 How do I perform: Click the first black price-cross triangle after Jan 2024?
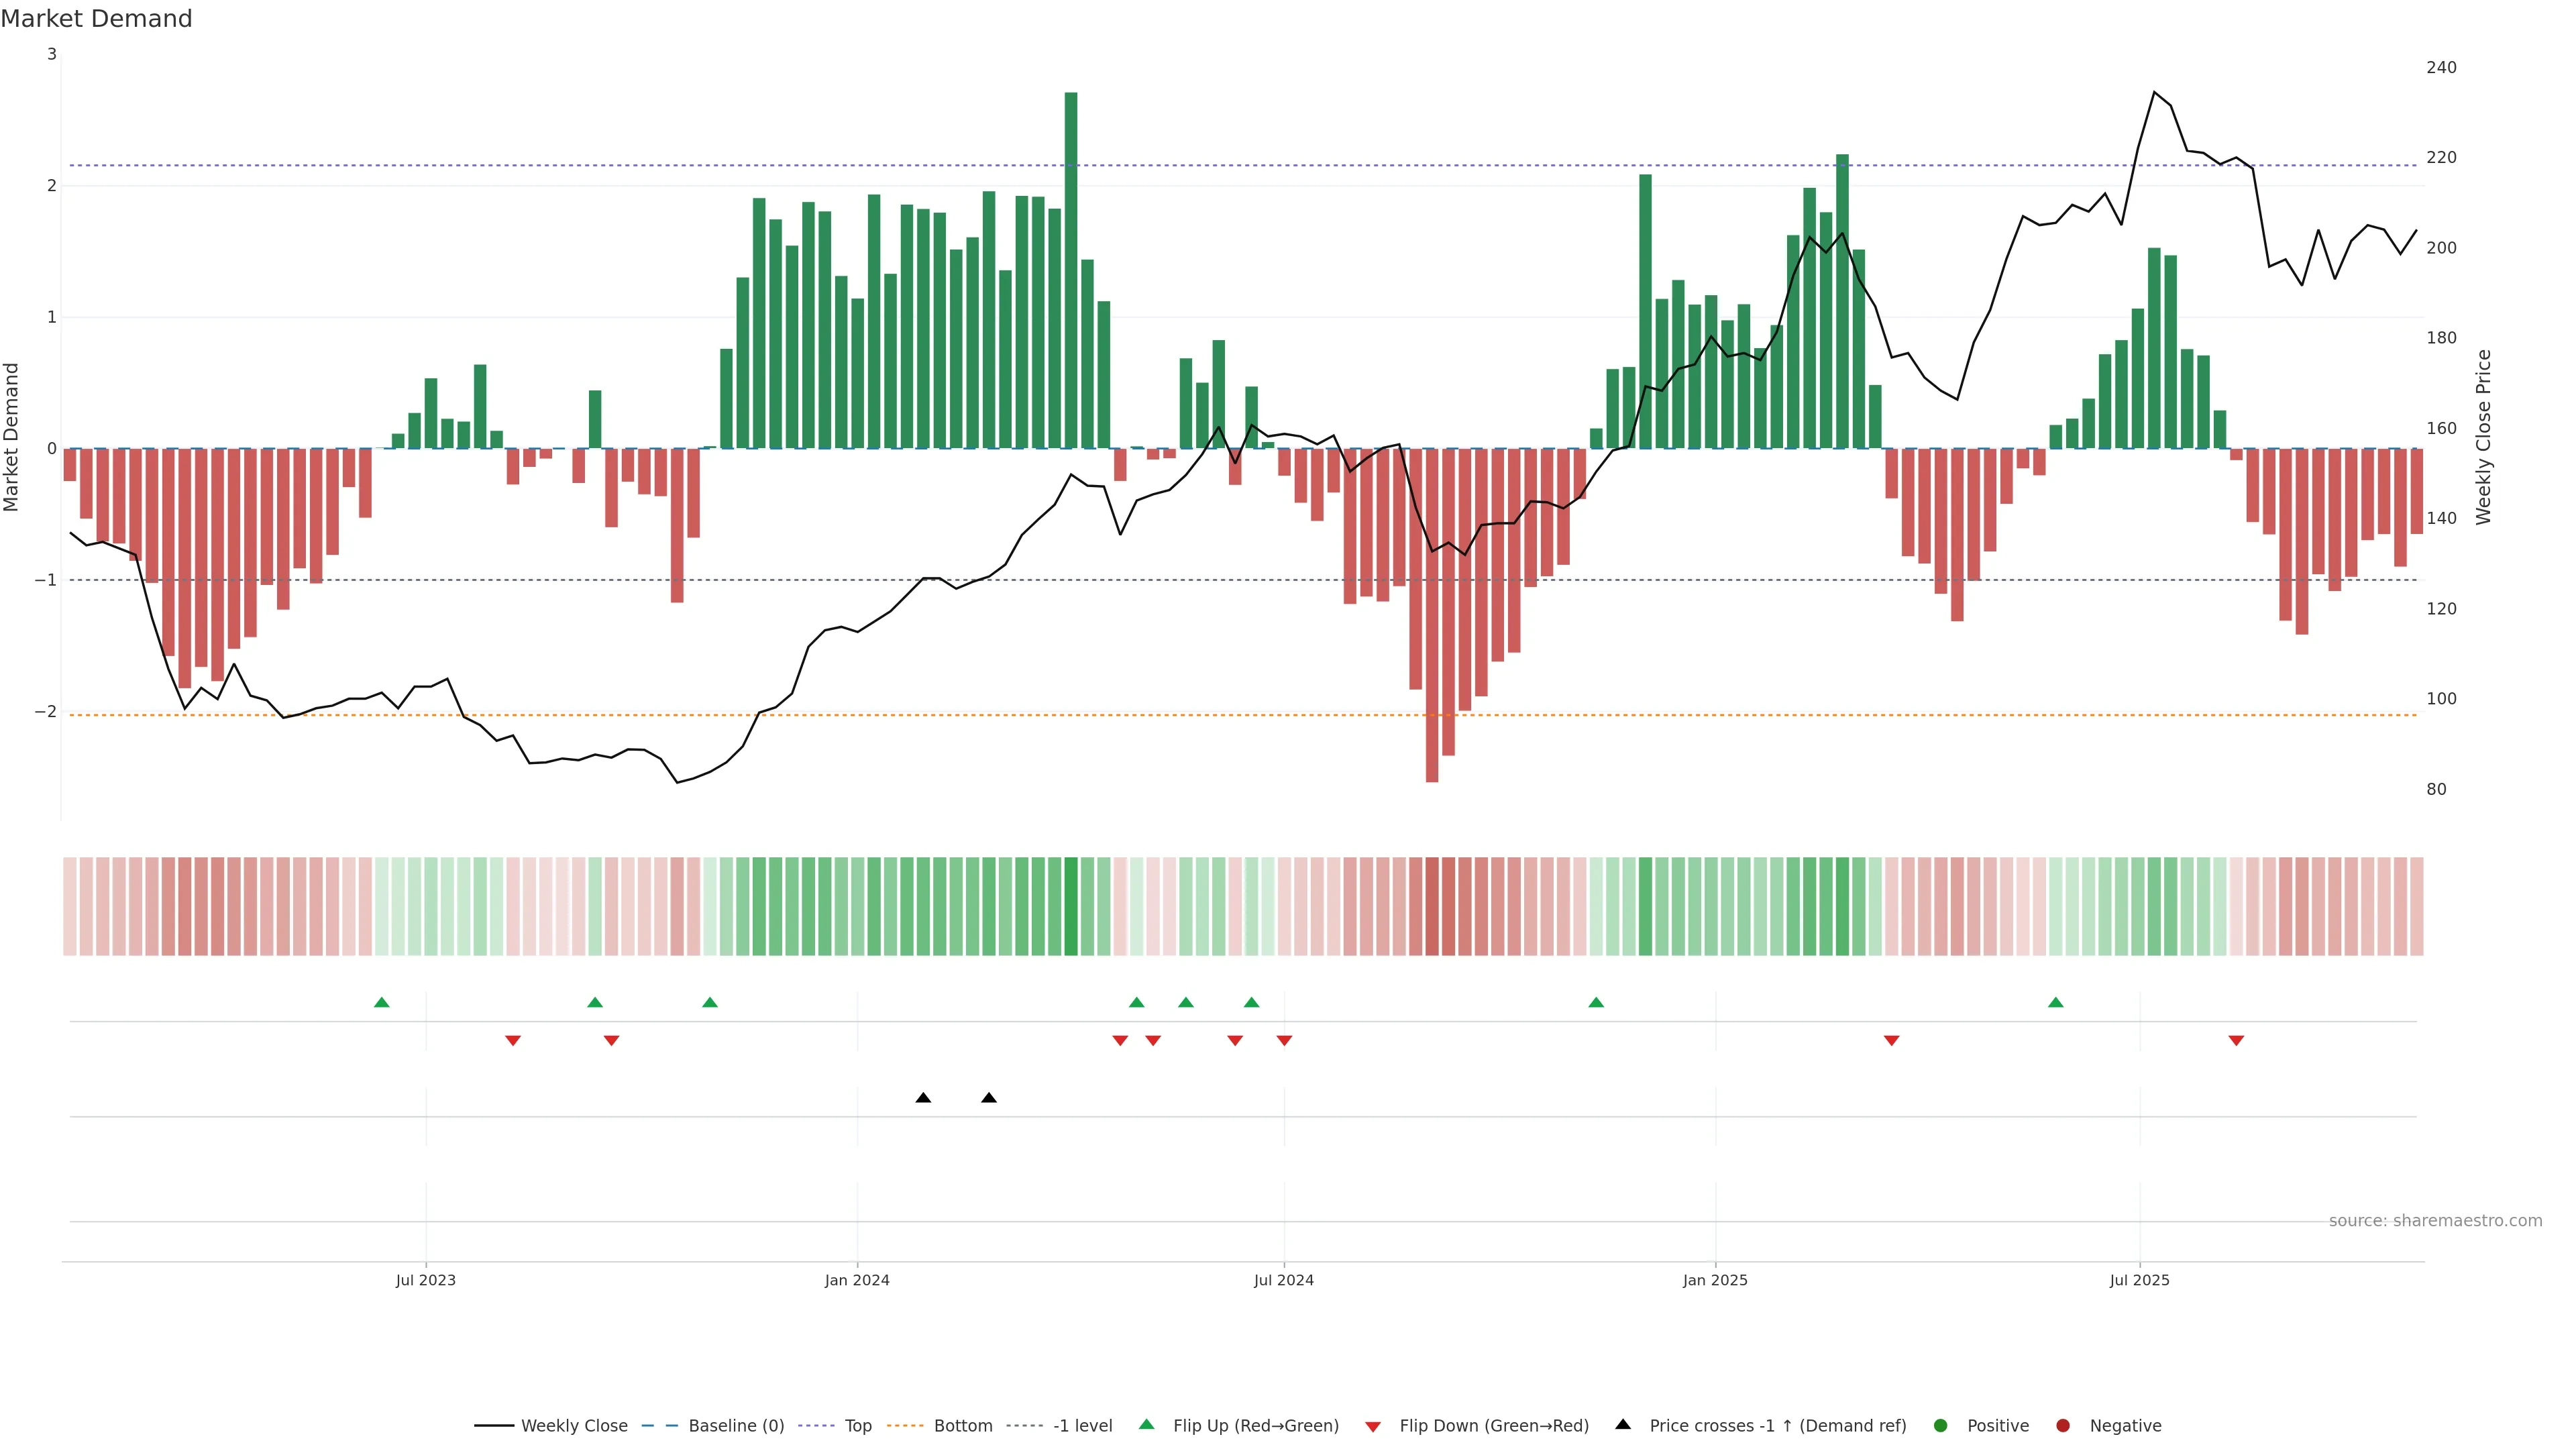(x=923, y=1098)
